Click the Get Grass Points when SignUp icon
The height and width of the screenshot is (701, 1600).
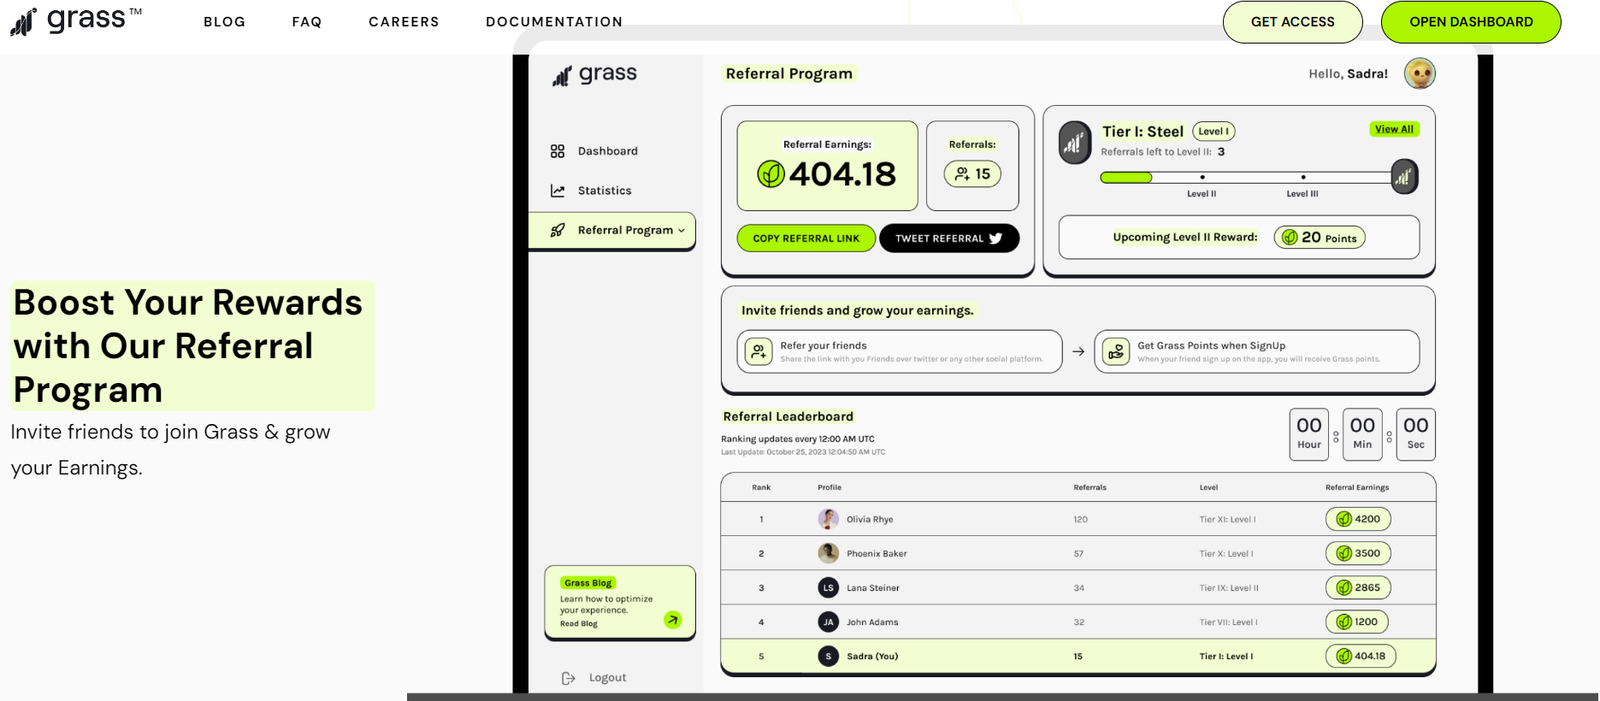(x=1115, y=352)
